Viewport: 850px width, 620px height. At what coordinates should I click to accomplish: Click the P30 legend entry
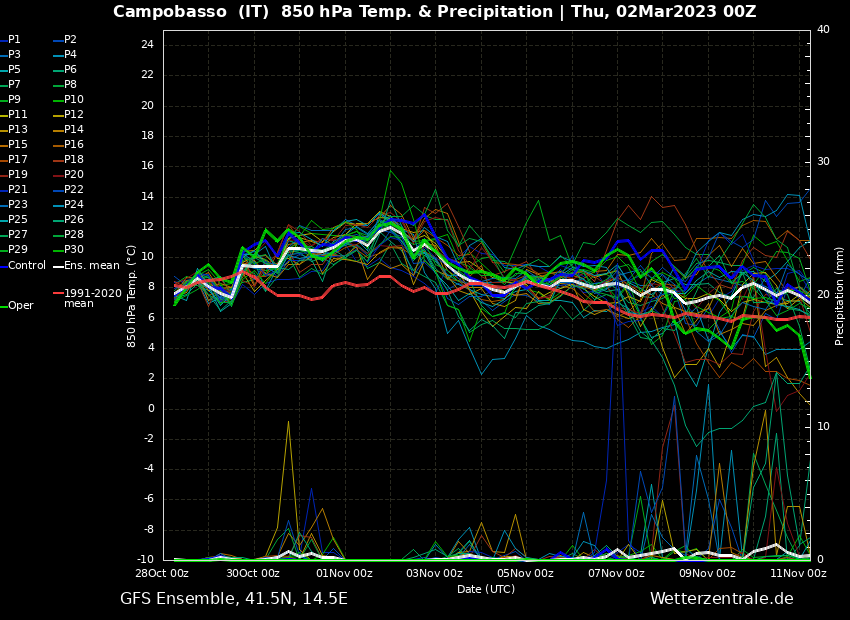pos(74,250)
